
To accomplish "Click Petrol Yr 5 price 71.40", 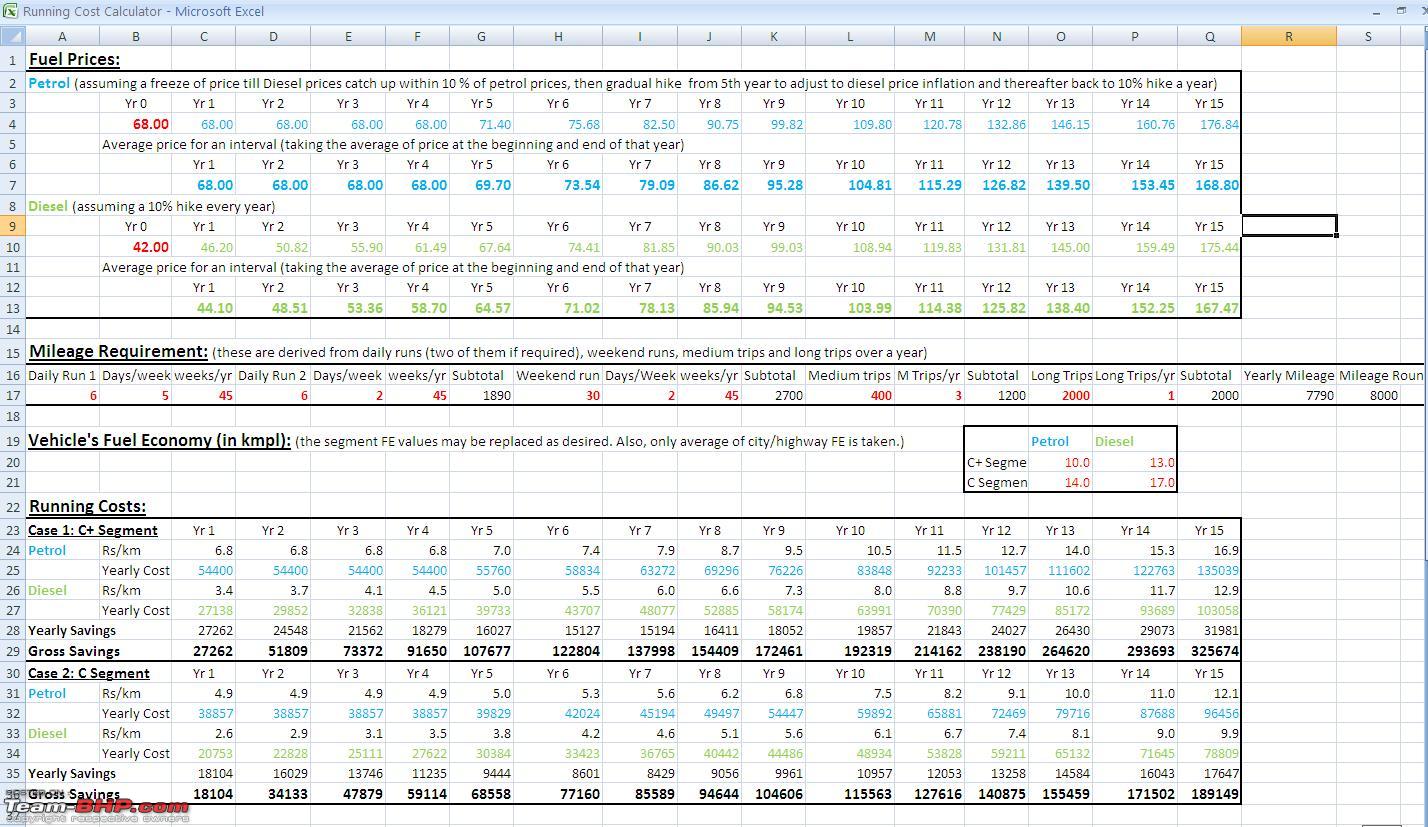I will 495,124.
